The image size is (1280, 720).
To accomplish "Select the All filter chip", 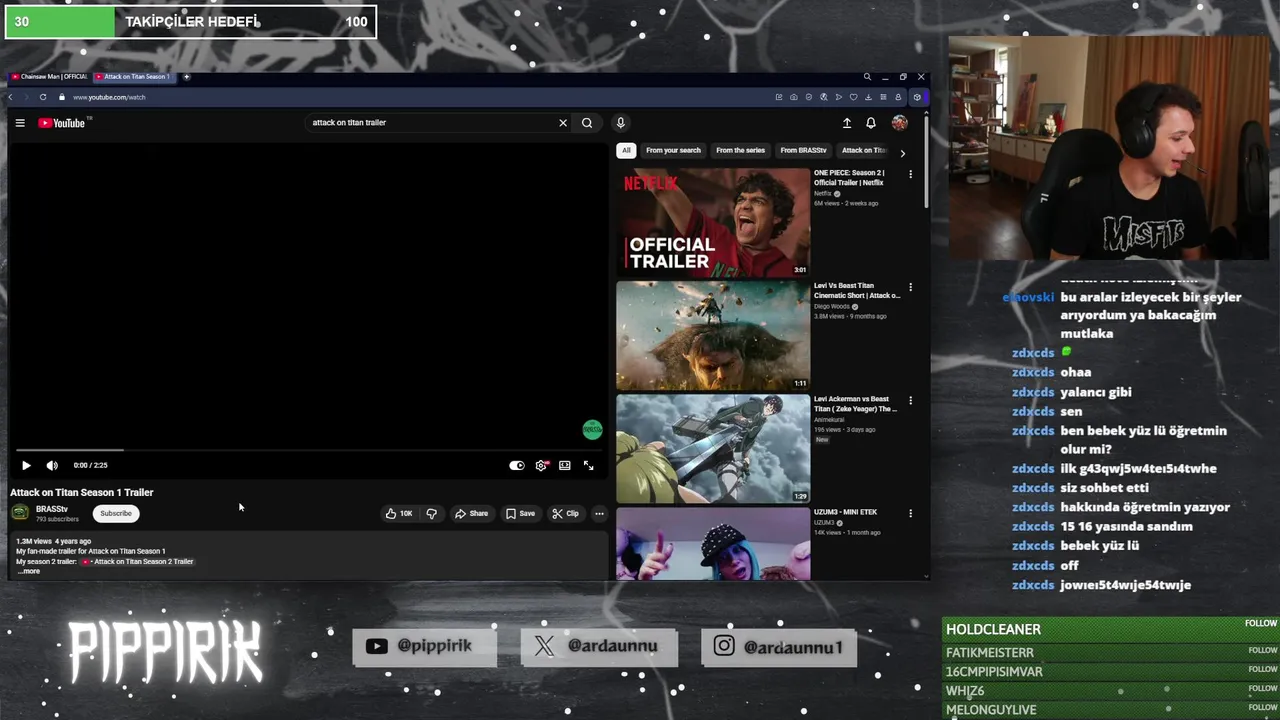I will pos(626,150).
